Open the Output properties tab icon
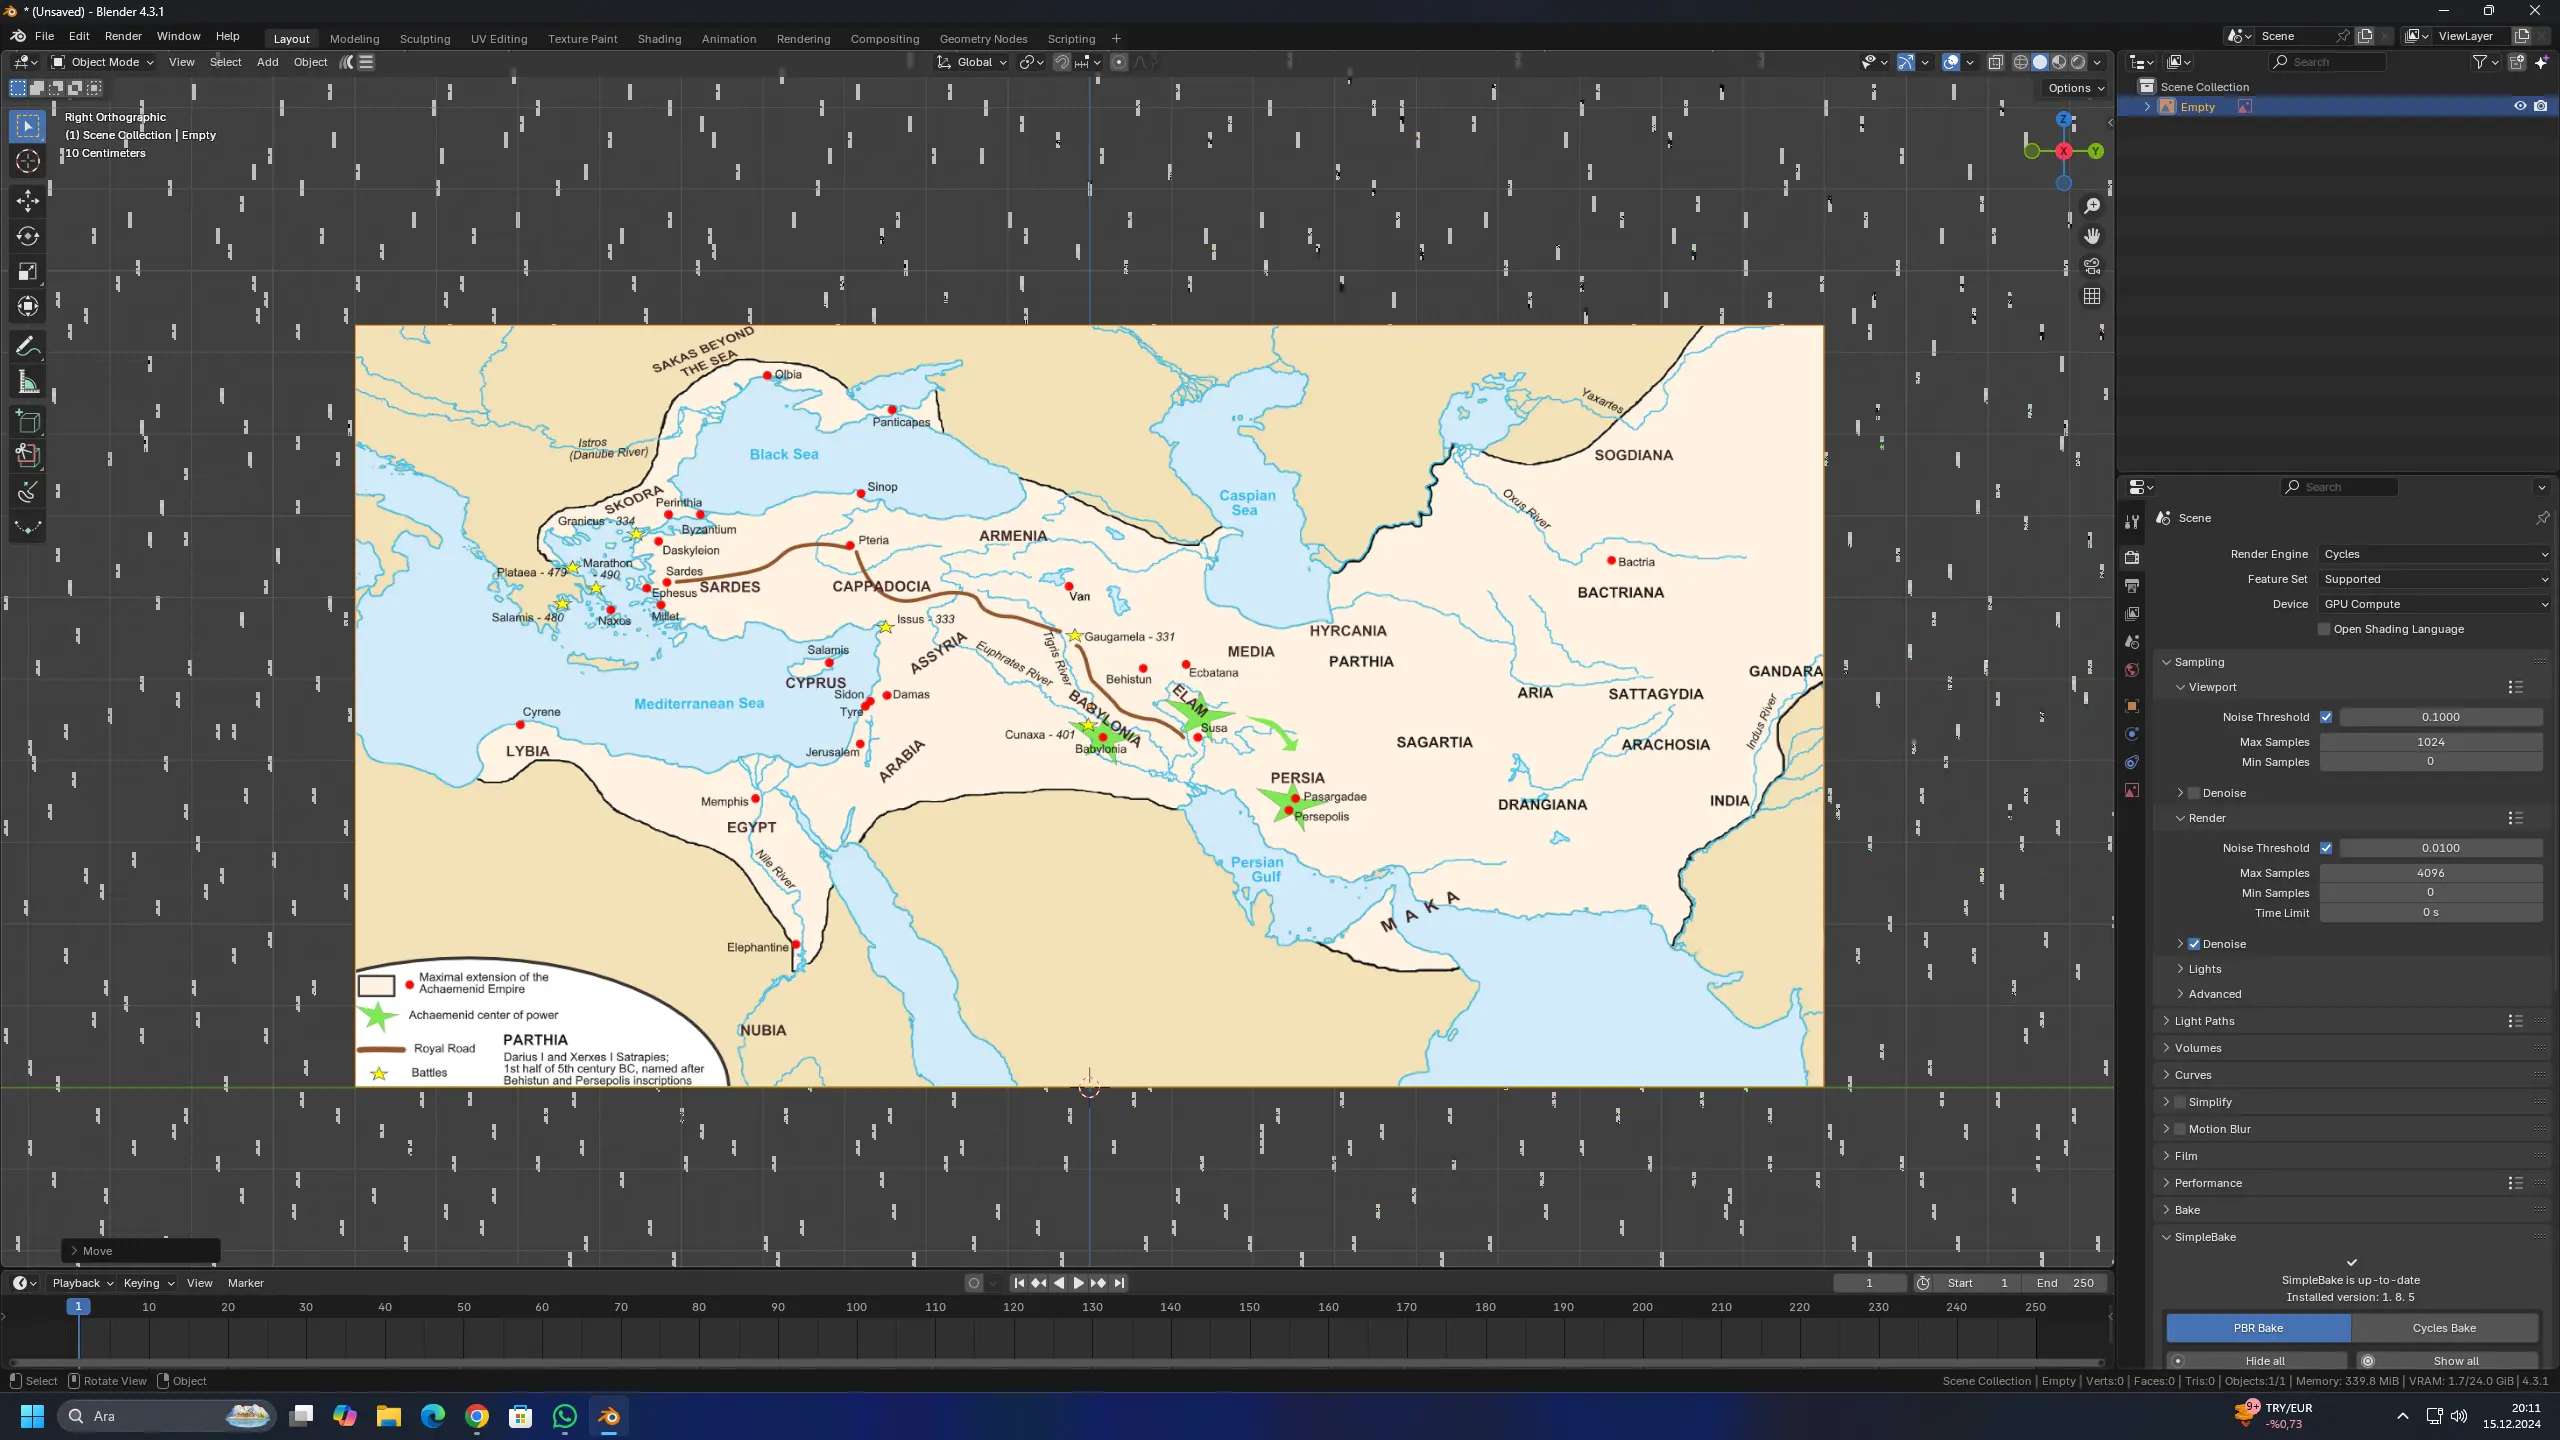Viewport: 2560px width, 1440px height. 2132,585
